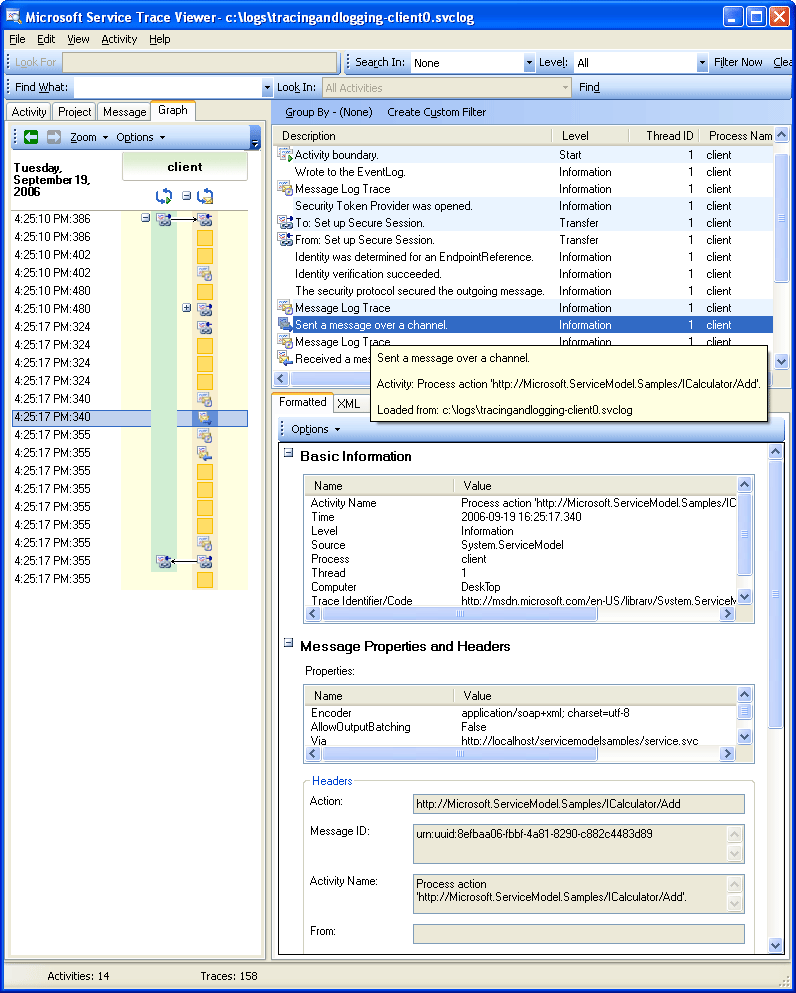Select the Wrote to the EventLog row
Screen dimensions: 796x993
(x=524, y=172)
